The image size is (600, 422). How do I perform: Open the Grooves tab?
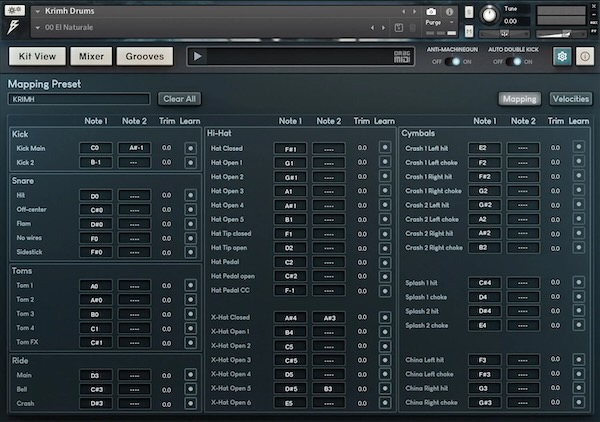click(145, 57)
